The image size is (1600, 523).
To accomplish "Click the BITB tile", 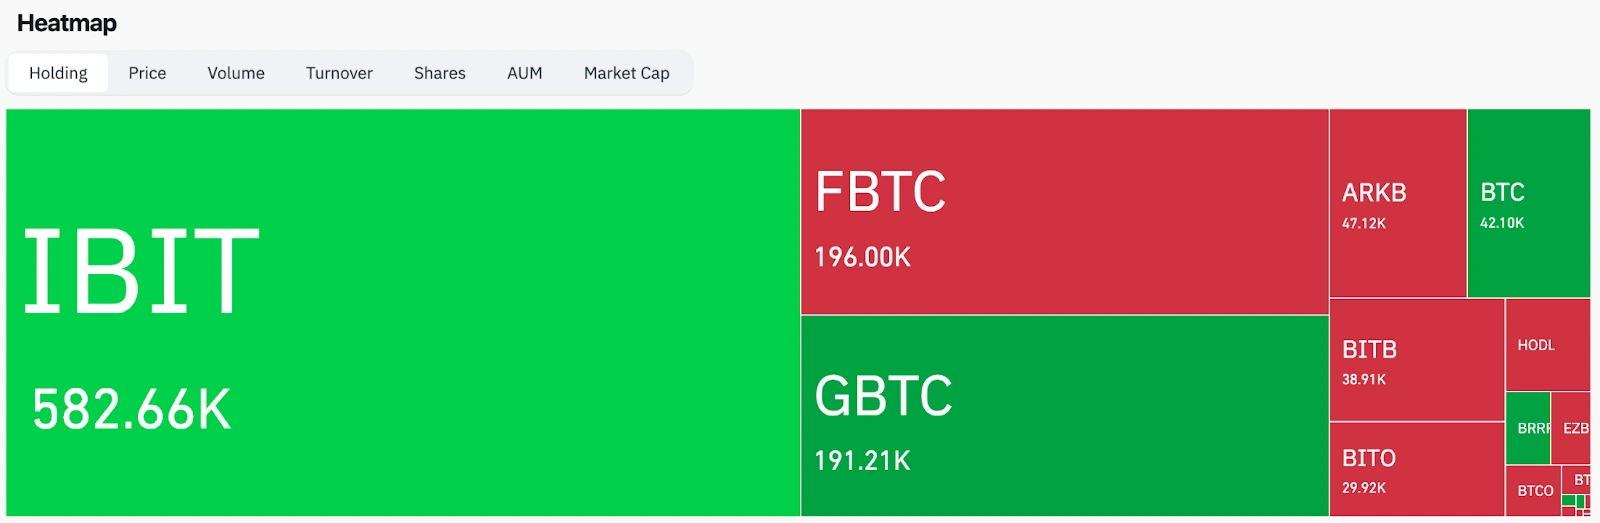I will [x=1417, y=360].
